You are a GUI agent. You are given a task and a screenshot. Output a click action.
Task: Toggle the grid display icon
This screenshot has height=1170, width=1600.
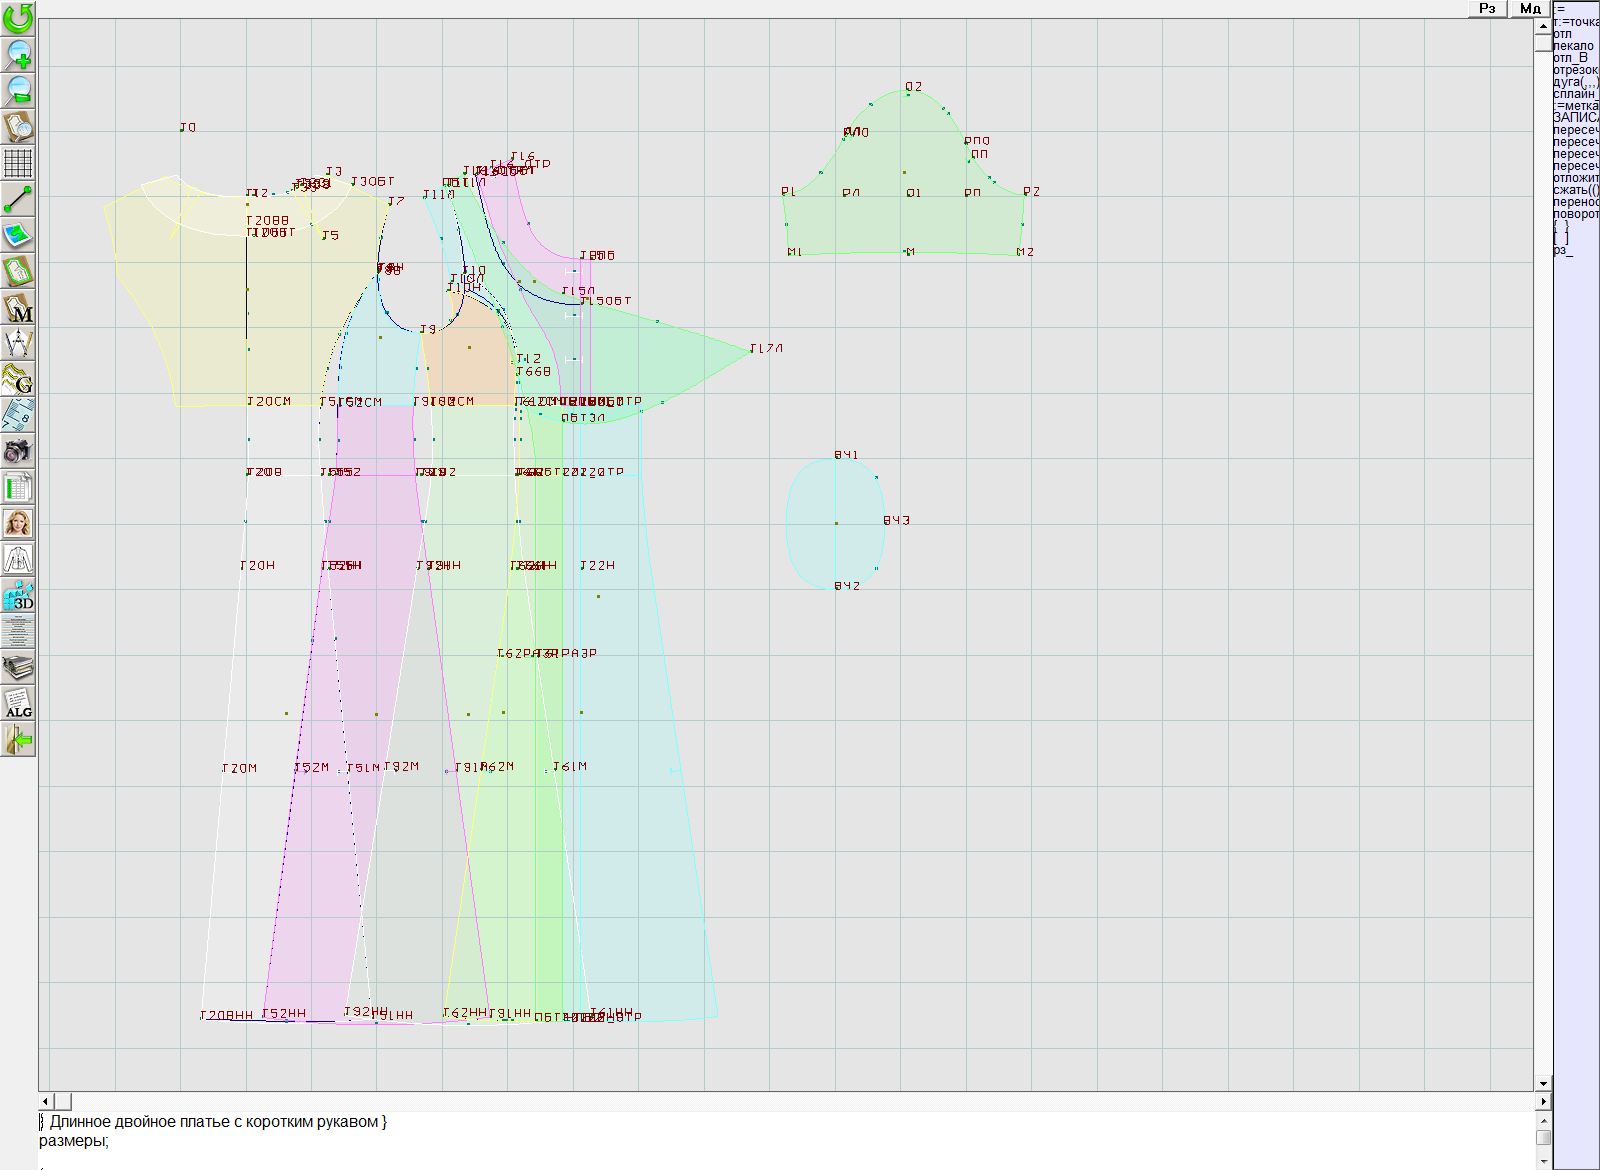pyautogui.click(x=18, y=162)
